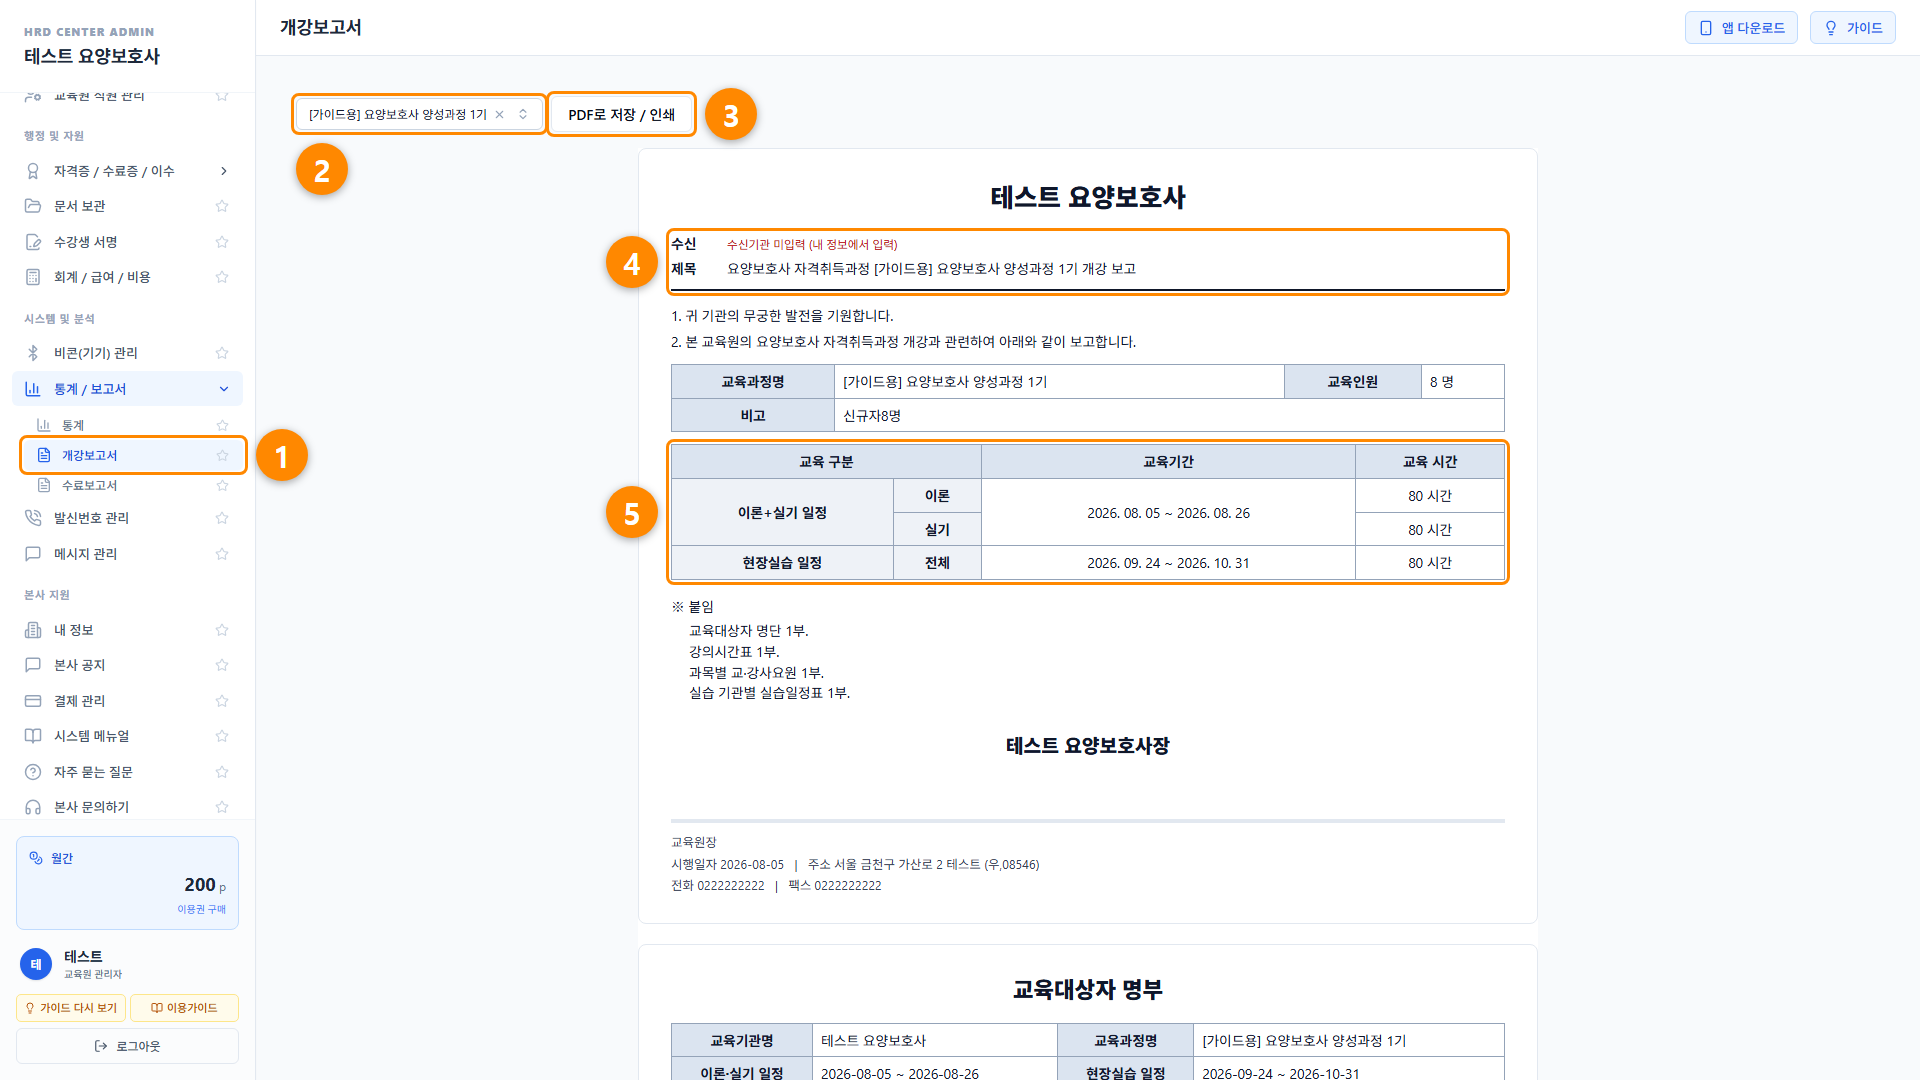Click the 본사 공지 speech icon
Screen dimensions: 1920x1080
click(x=33, y=665)
